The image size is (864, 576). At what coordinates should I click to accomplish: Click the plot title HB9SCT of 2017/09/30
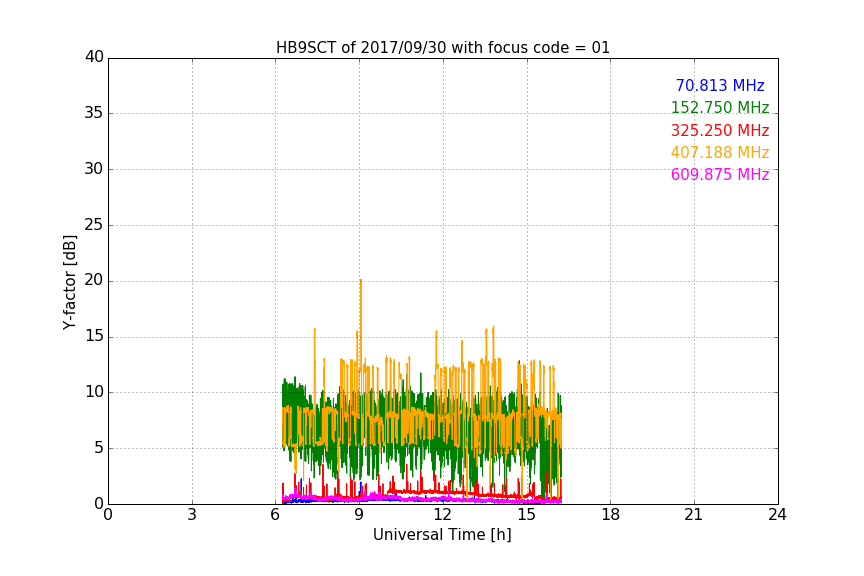(x=442, y=48)
